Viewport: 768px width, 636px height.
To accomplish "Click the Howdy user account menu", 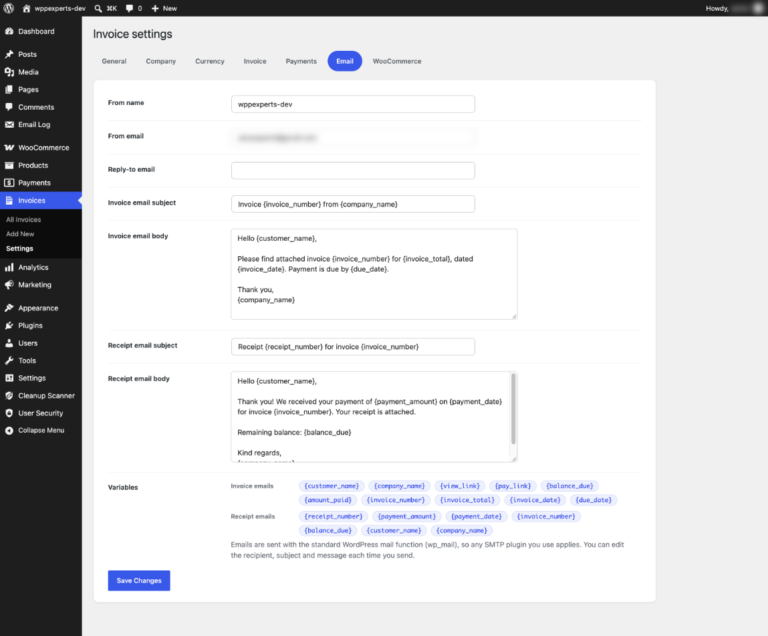I will 734,8.
